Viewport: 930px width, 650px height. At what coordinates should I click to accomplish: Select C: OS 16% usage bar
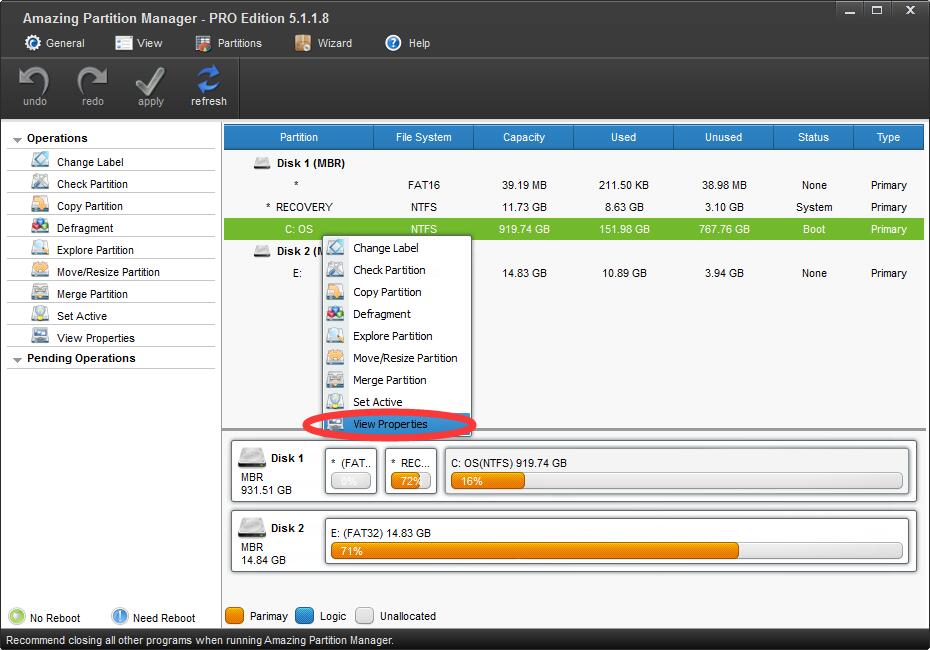click(x=677, y=481)
